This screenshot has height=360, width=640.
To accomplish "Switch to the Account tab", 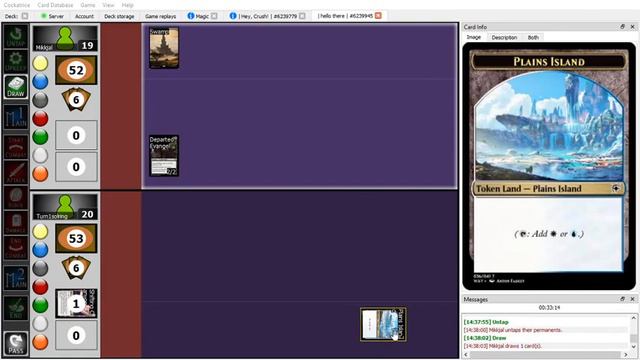I will tap(84, 16).
